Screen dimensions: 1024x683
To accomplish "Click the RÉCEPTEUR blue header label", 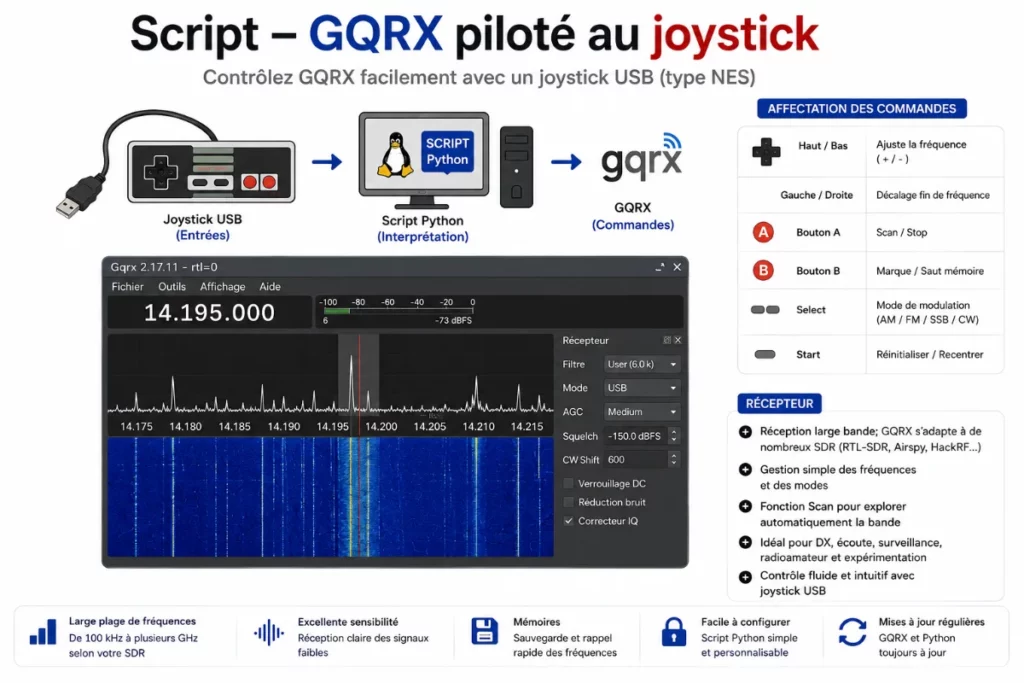I will [x=779, y=404].
